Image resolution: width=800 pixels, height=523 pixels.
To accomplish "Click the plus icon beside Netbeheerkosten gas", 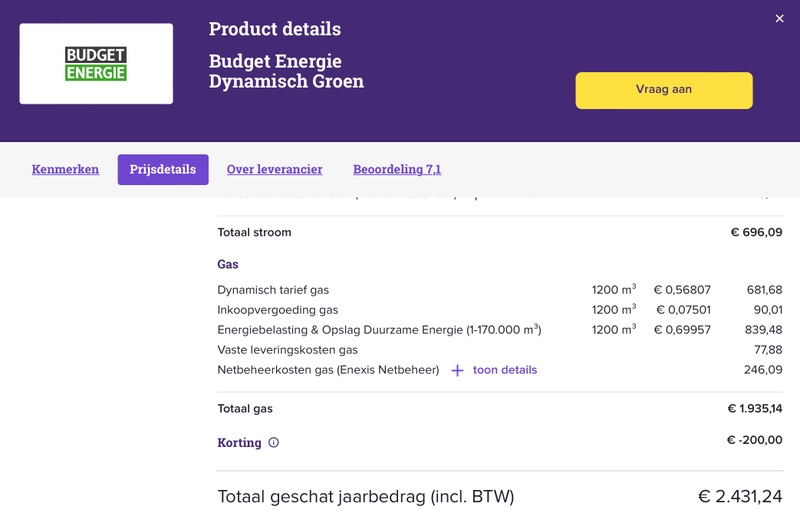I will click(457, 371).
